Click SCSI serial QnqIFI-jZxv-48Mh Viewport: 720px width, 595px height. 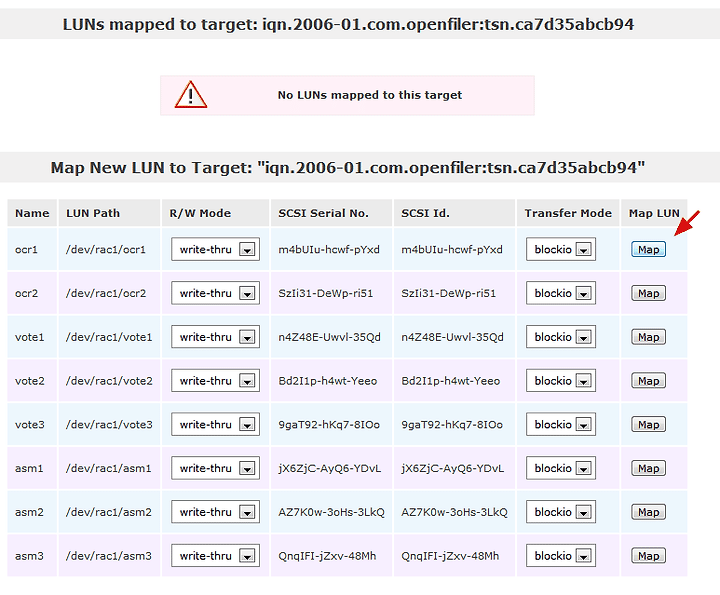click(327, 556)
